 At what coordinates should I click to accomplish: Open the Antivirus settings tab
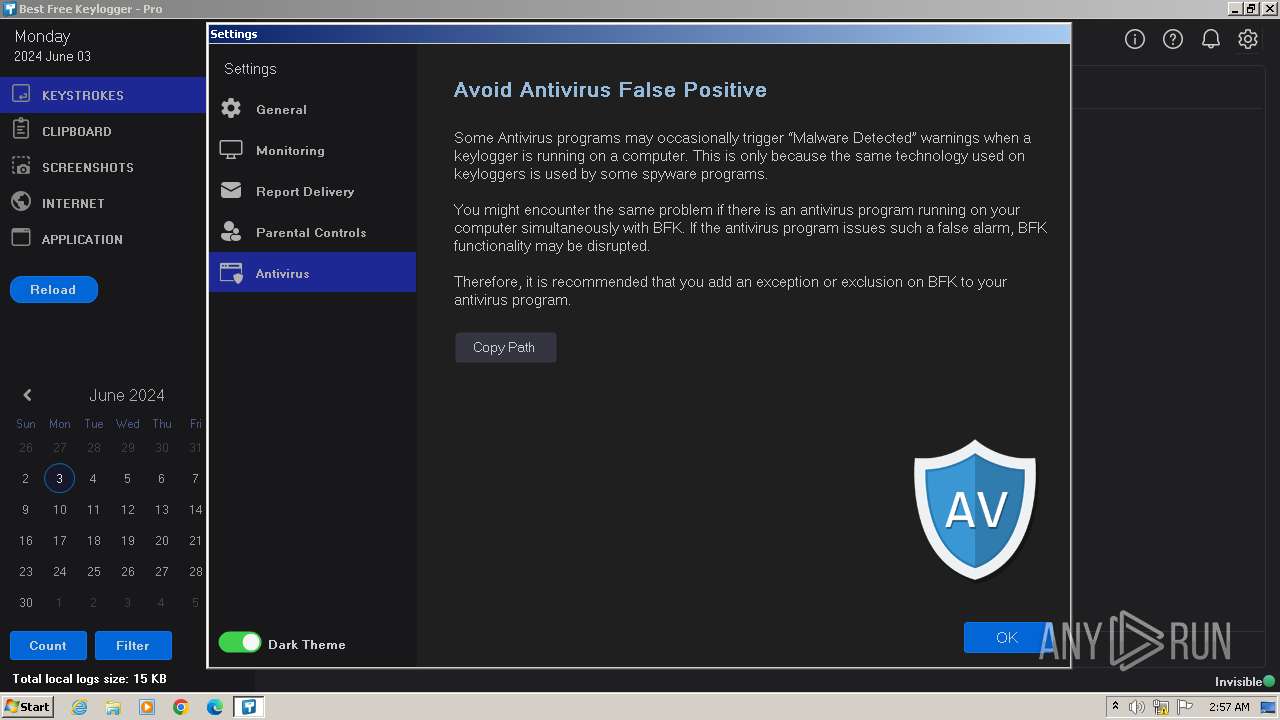click(x=312, y=272)
